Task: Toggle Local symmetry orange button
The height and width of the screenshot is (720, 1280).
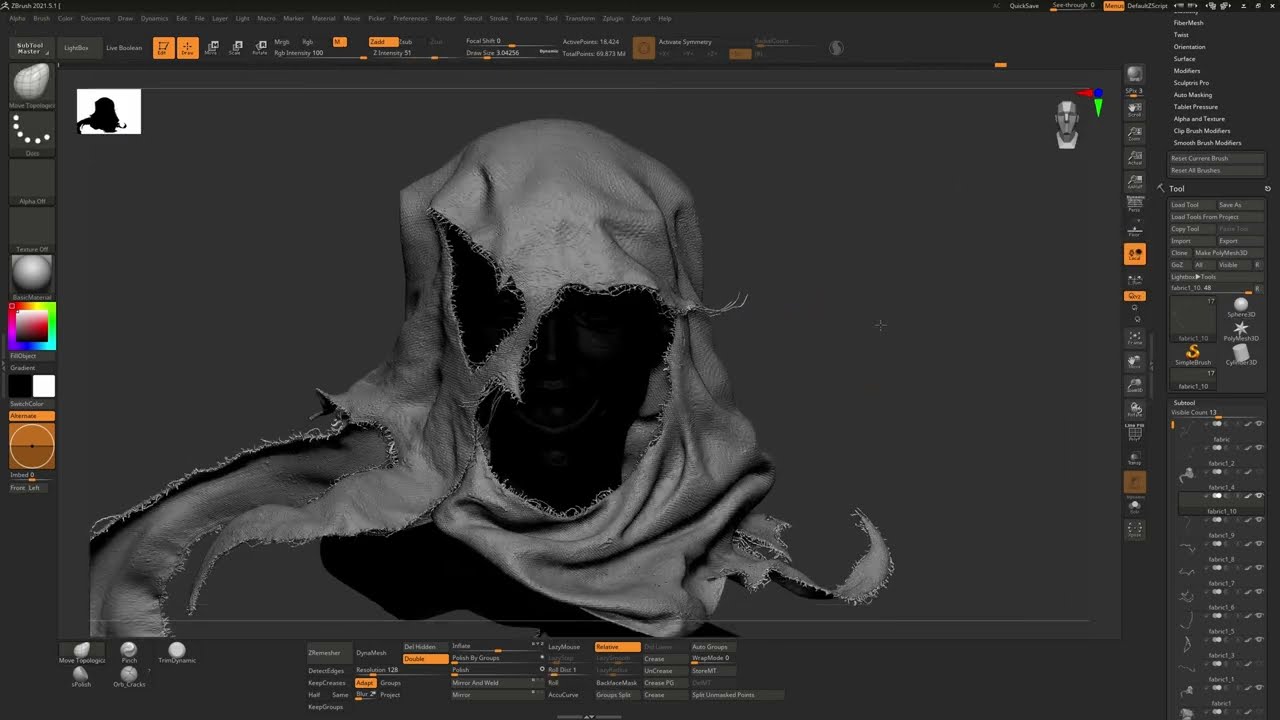Action: pyautogui.click(x=1134, y=254)
